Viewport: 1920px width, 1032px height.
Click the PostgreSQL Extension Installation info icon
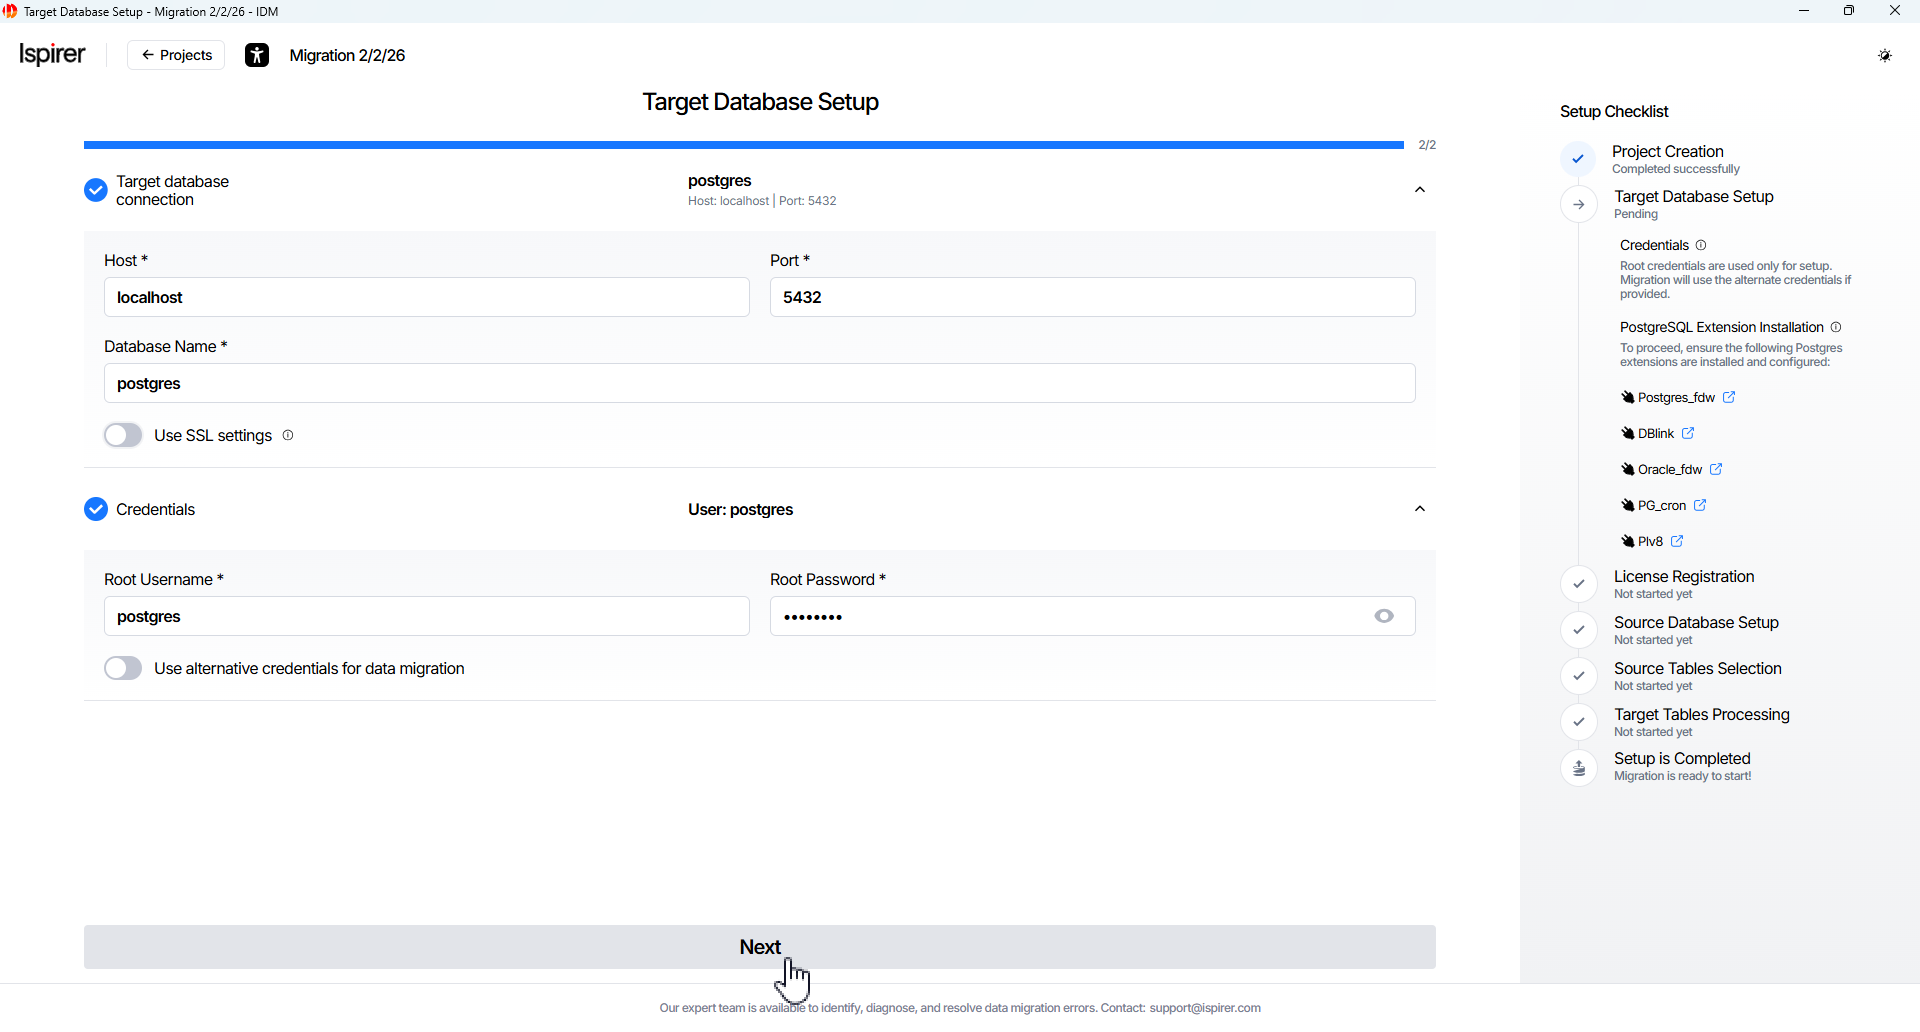pos(1836,327)
